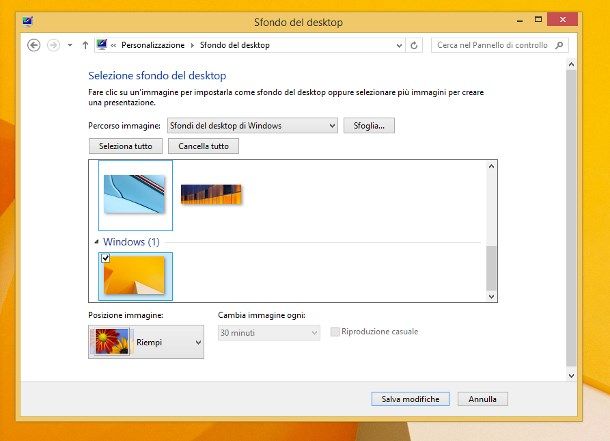Close the Sfondo del desktop window
This screenshot has width=610, height=441.
click(x=563, y=19)
